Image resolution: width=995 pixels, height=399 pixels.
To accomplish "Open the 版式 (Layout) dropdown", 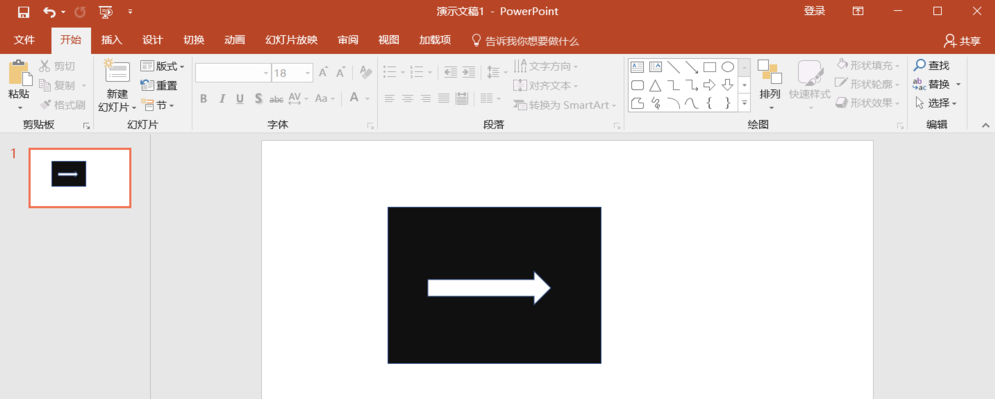I will (162, 66).
